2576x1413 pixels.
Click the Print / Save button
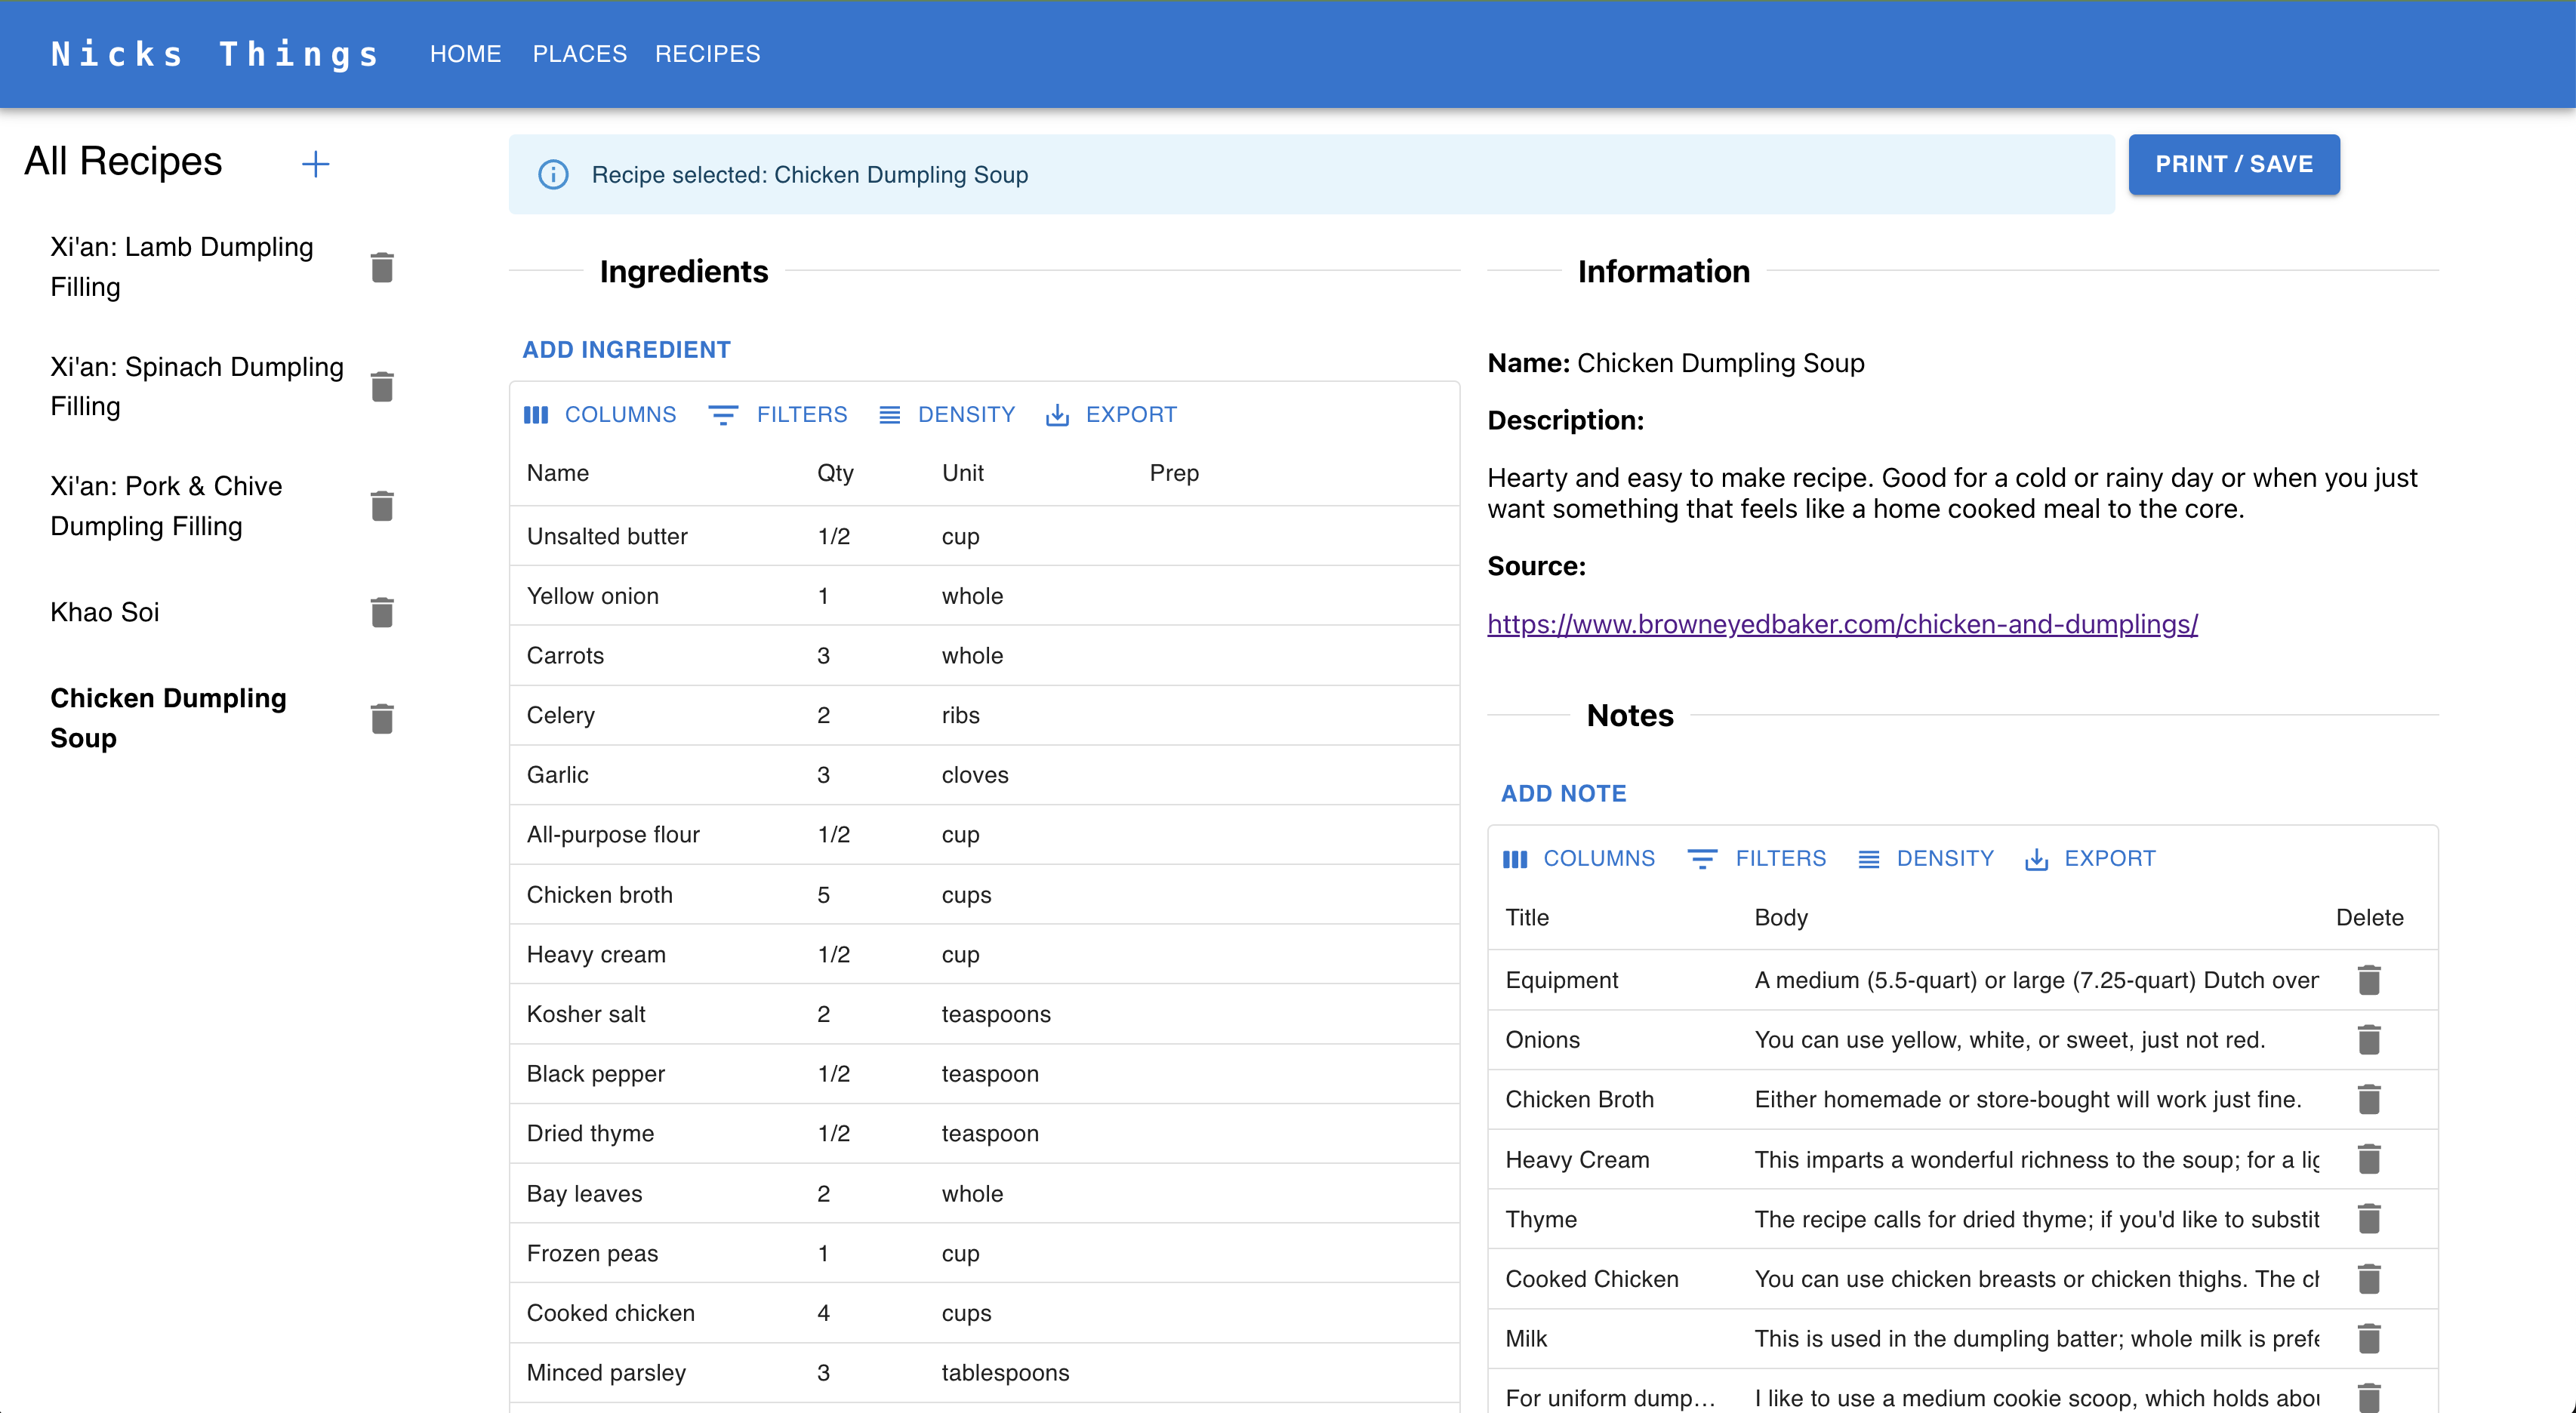pos(2233,164)
